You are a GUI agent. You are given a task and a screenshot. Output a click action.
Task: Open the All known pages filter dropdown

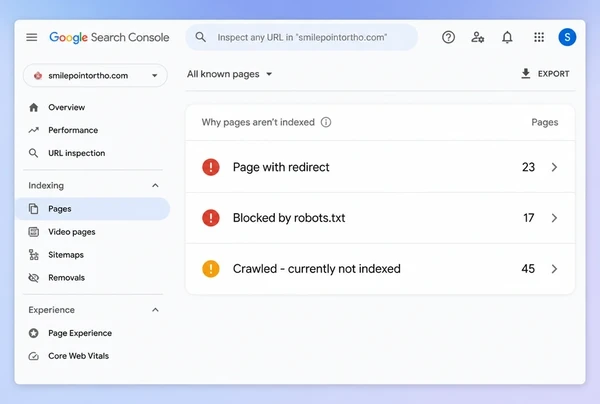click(x=230, y=74)
